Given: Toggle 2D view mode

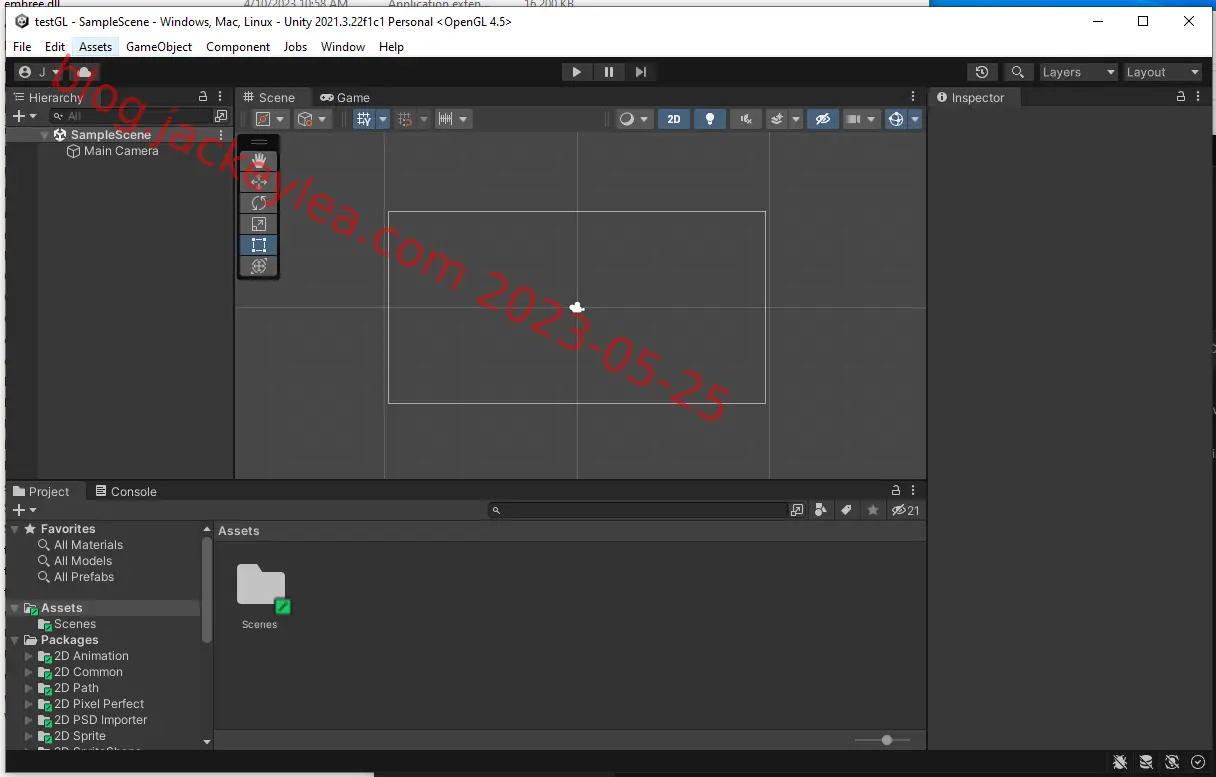Looking at the screenshot, I should [x=674, y=119].
